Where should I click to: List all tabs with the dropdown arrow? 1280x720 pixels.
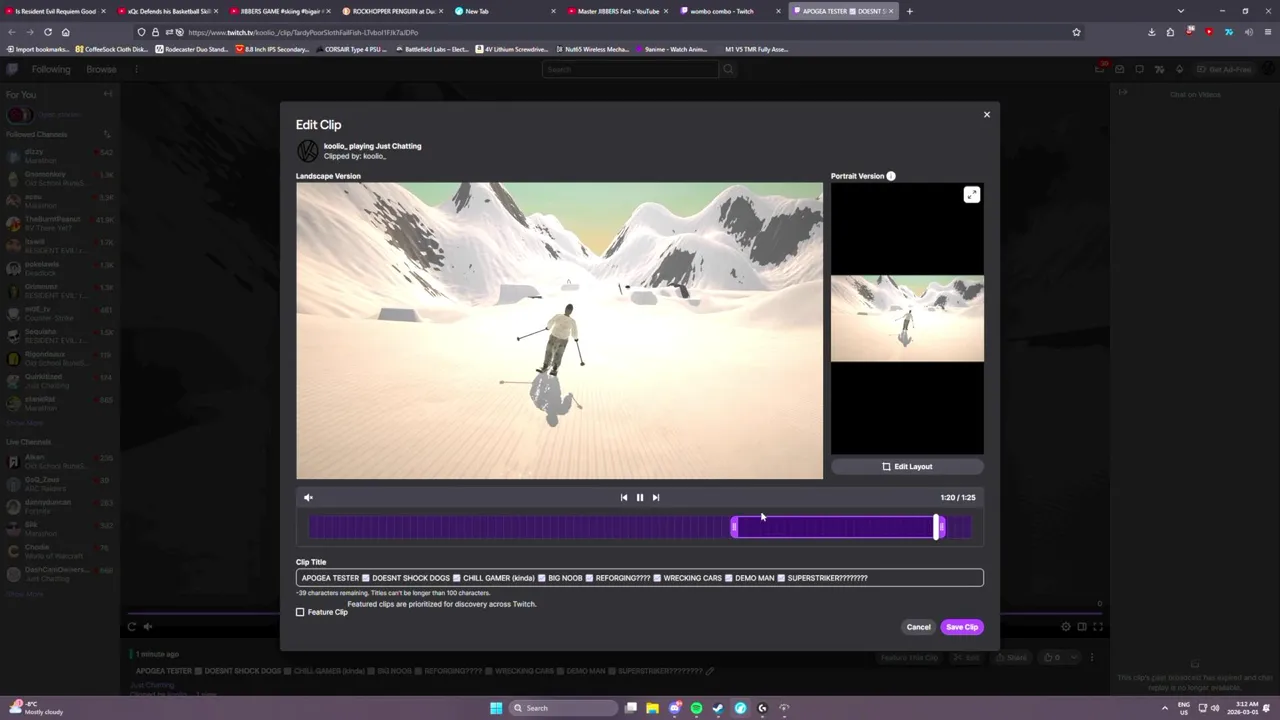(1181, 11)
